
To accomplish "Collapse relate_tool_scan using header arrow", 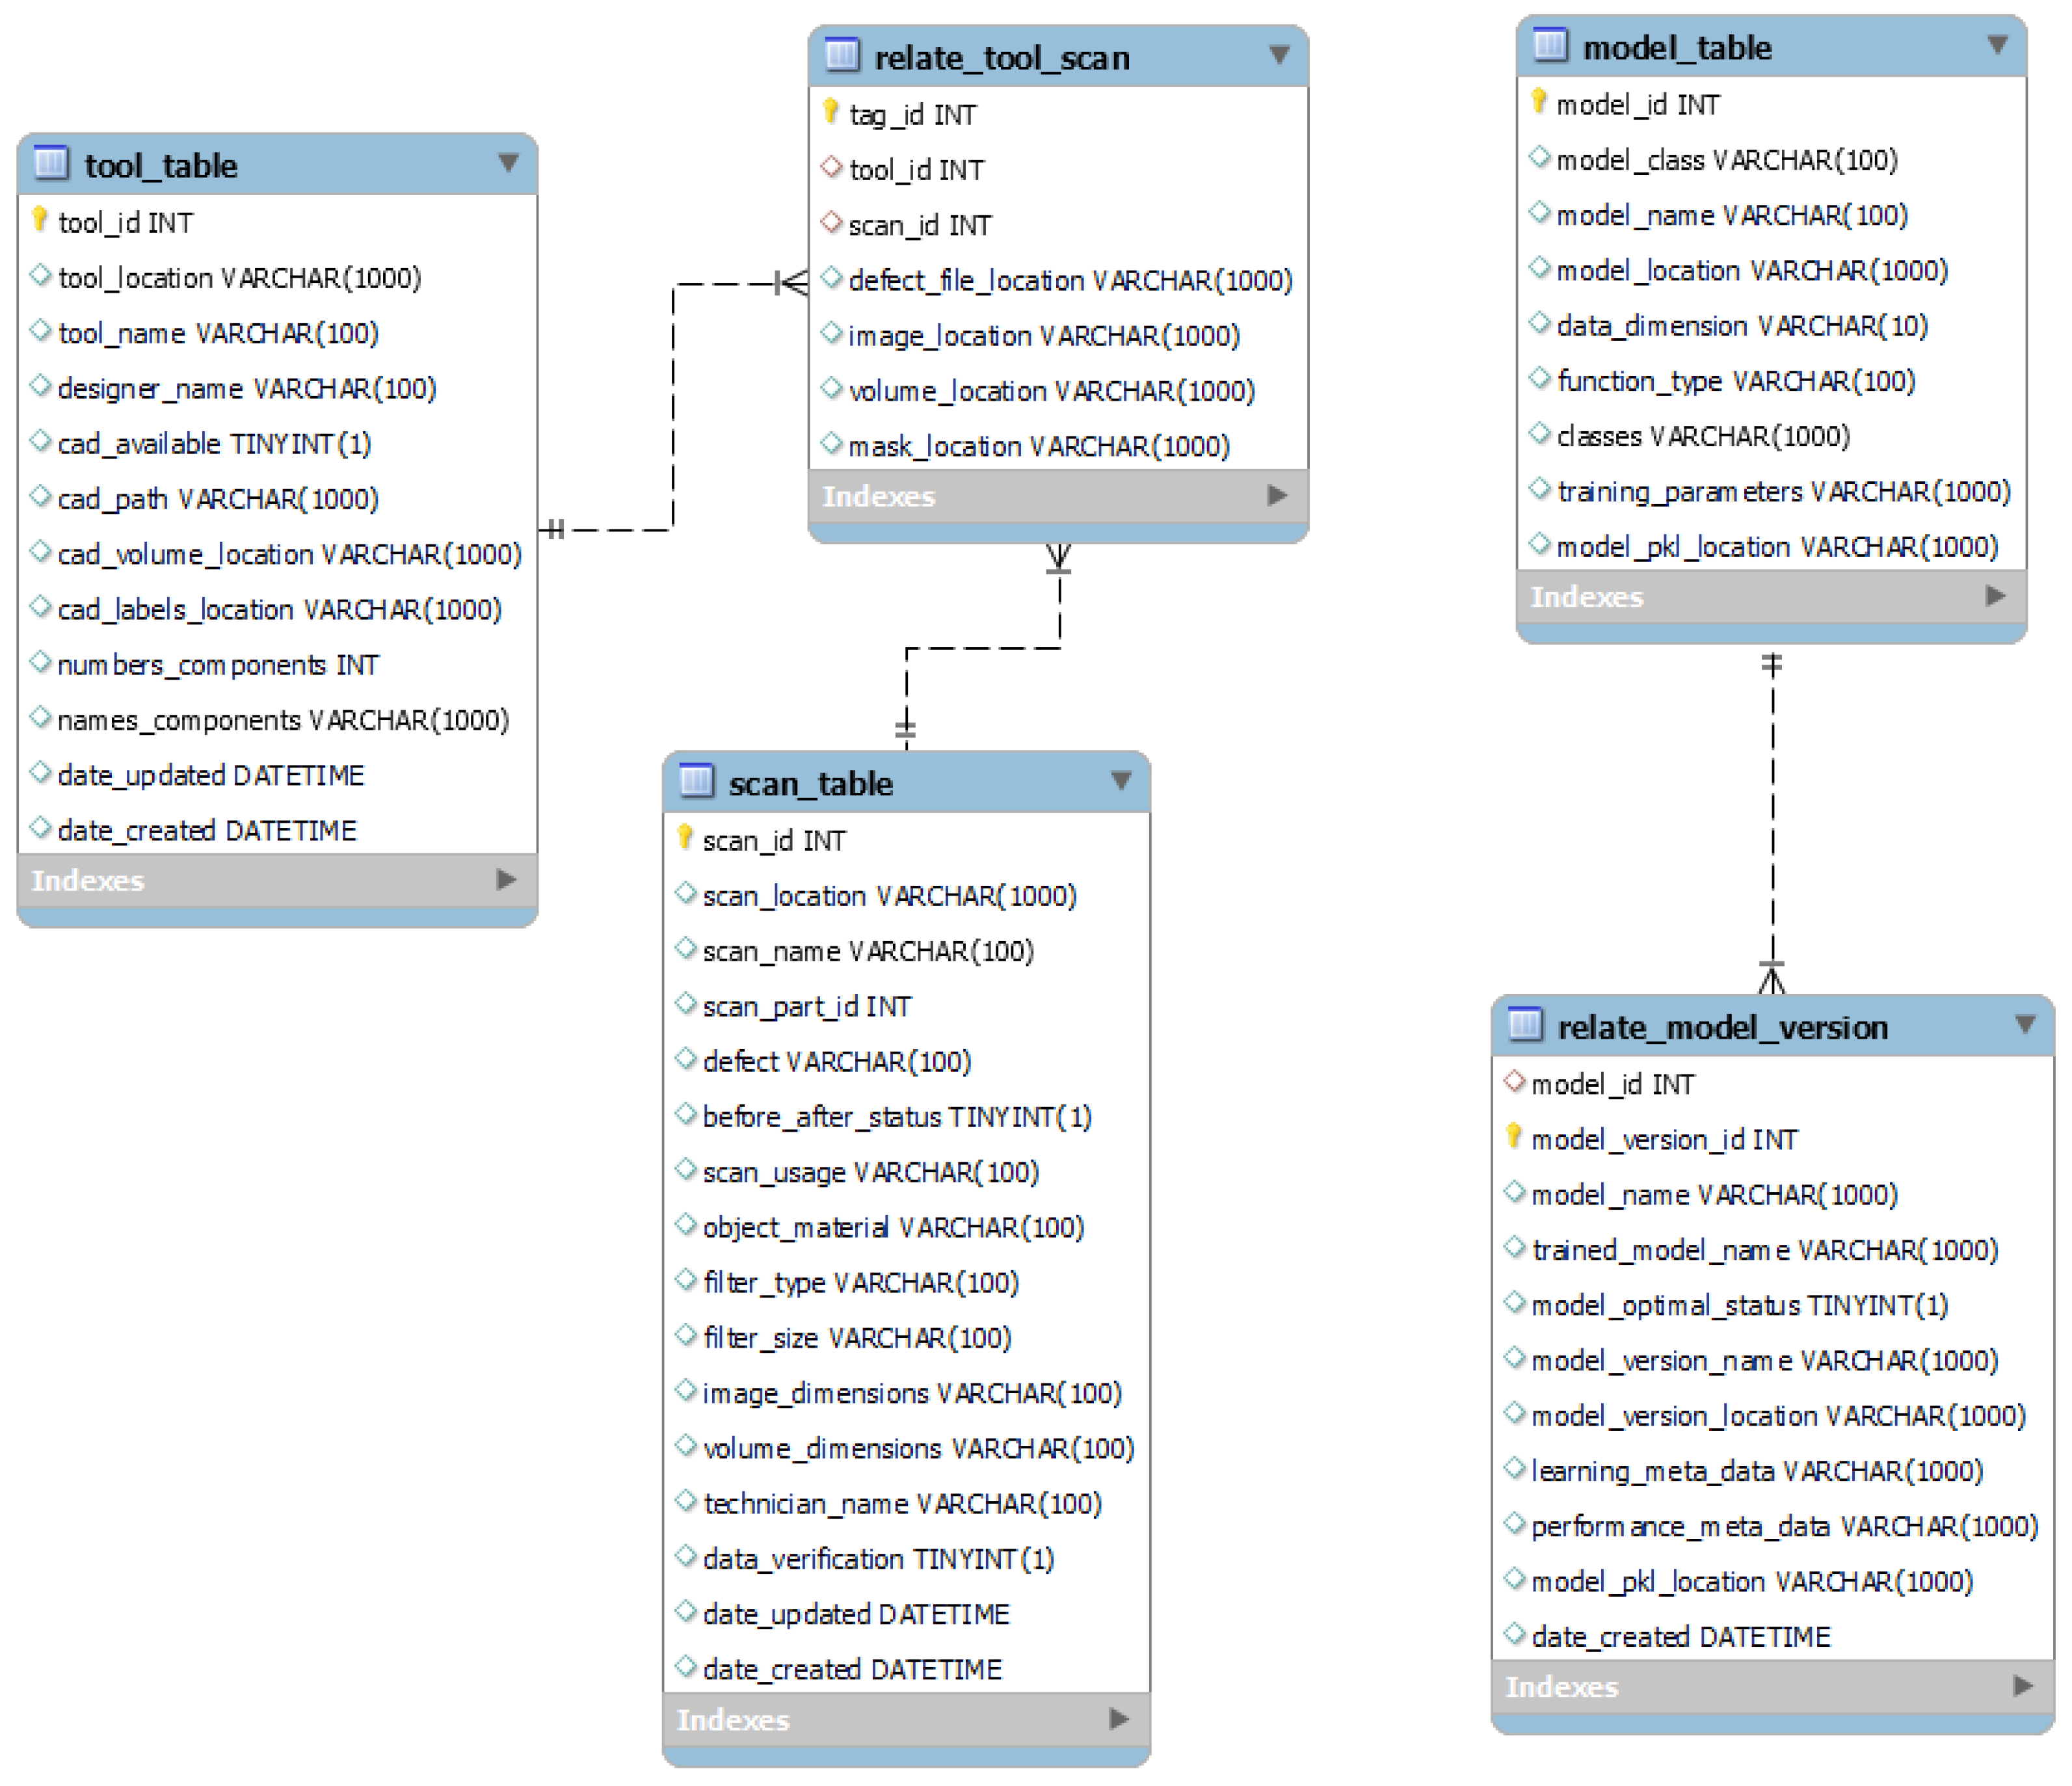I will tap(1278, 54).
